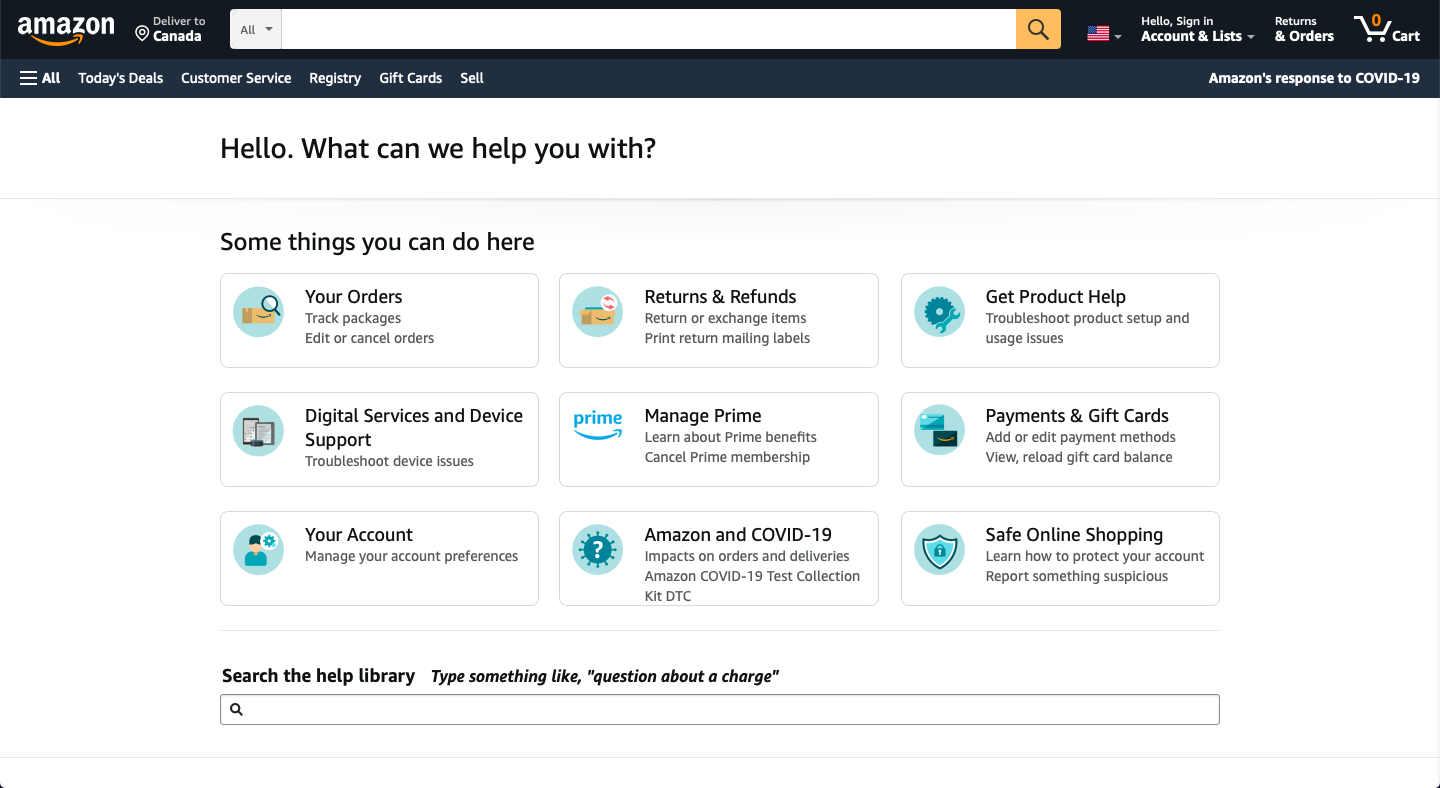1440x788 pixels.
Task: Click "Return or exchange items" text
Action: [x=726, y=318]
